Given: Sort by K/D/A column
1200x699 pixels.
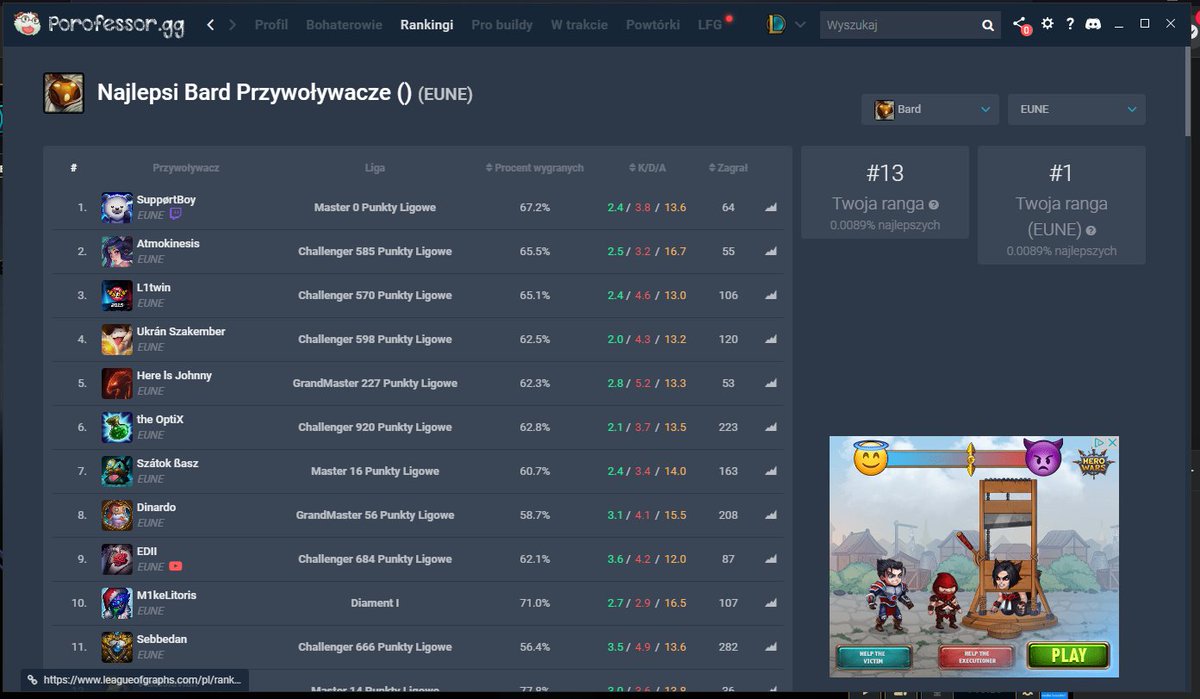Looking at the screenshot, I should click(x=647, y=168).
